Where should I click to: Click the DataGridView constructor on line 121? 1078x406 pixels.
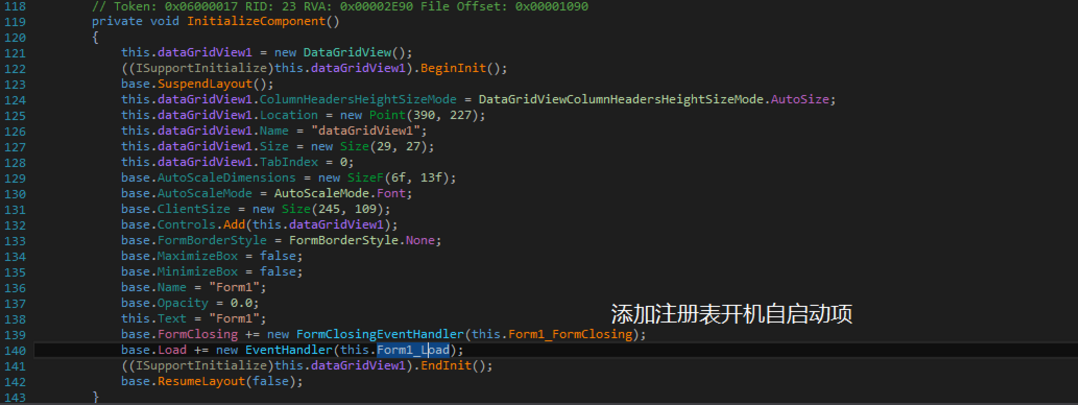coord(347,53)
